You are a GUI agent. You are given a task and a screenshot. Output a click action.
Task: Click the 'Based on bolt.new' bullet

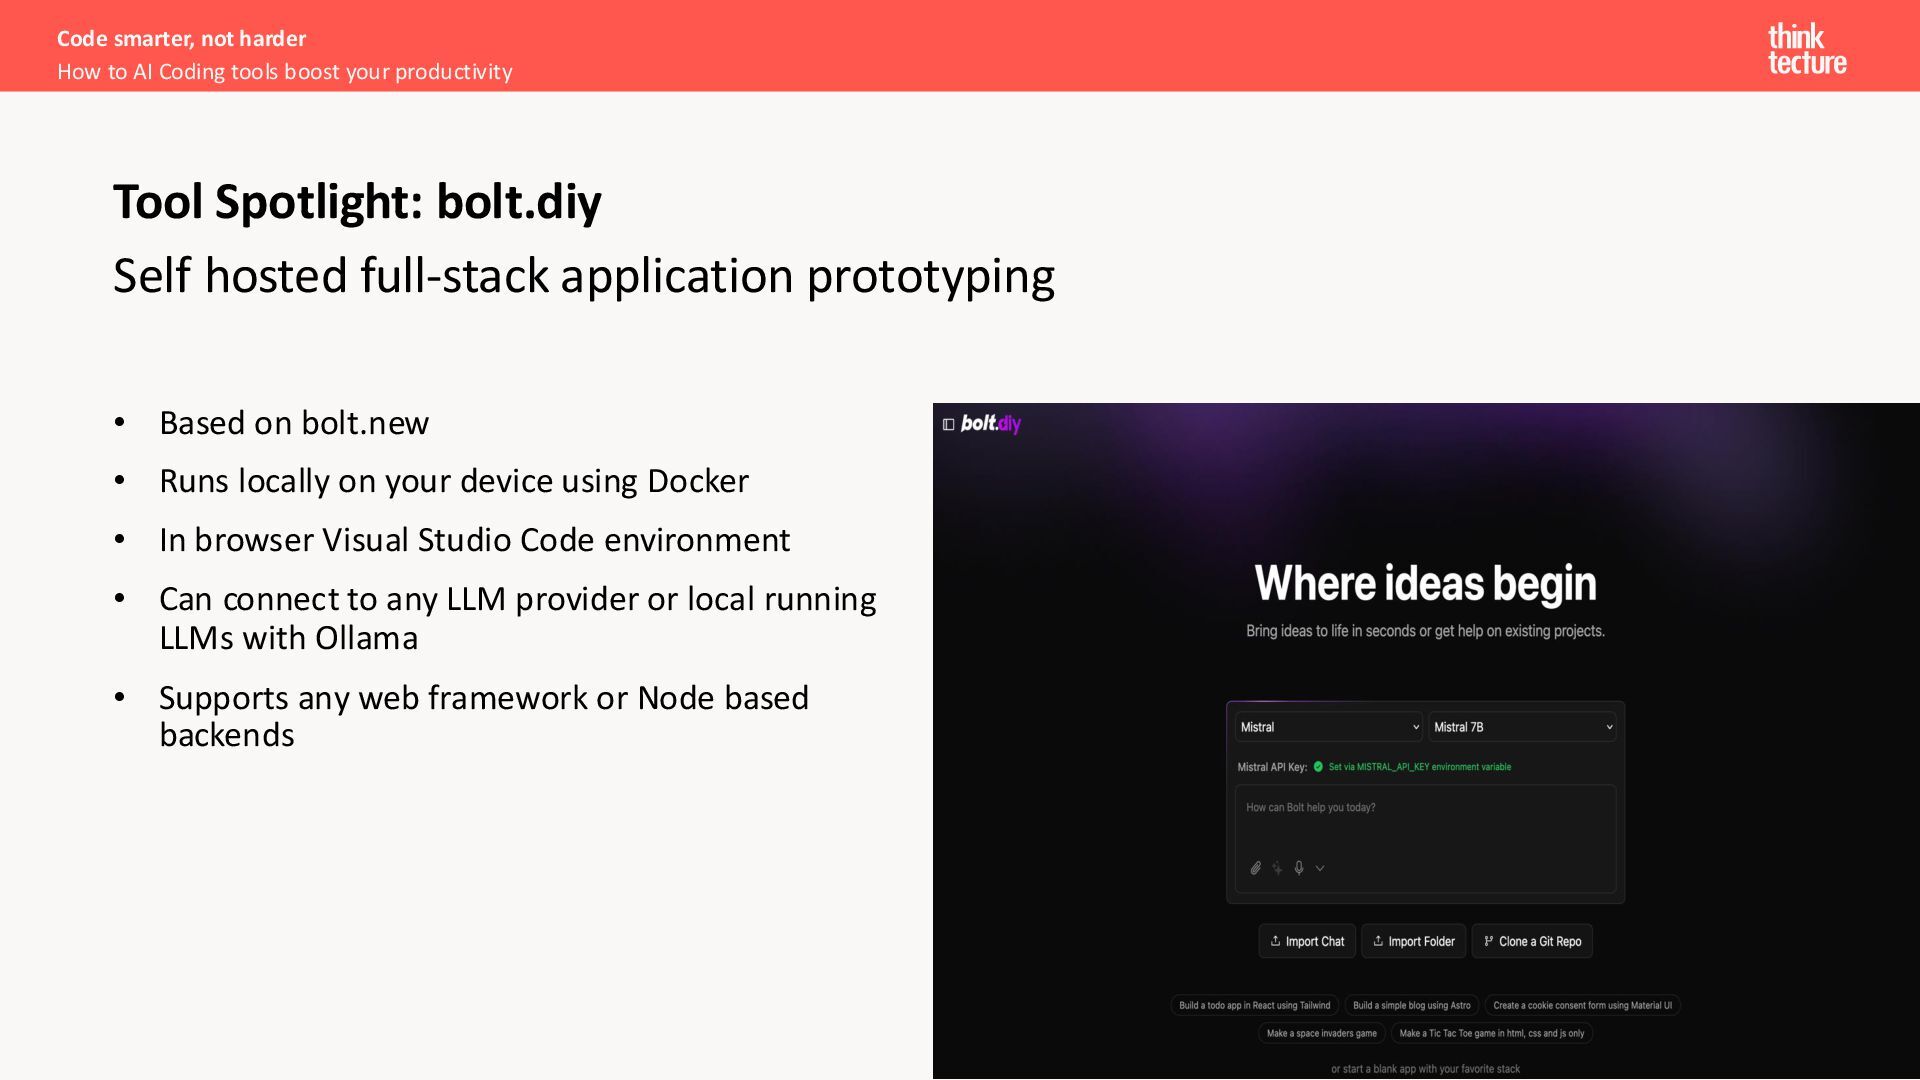294,423
